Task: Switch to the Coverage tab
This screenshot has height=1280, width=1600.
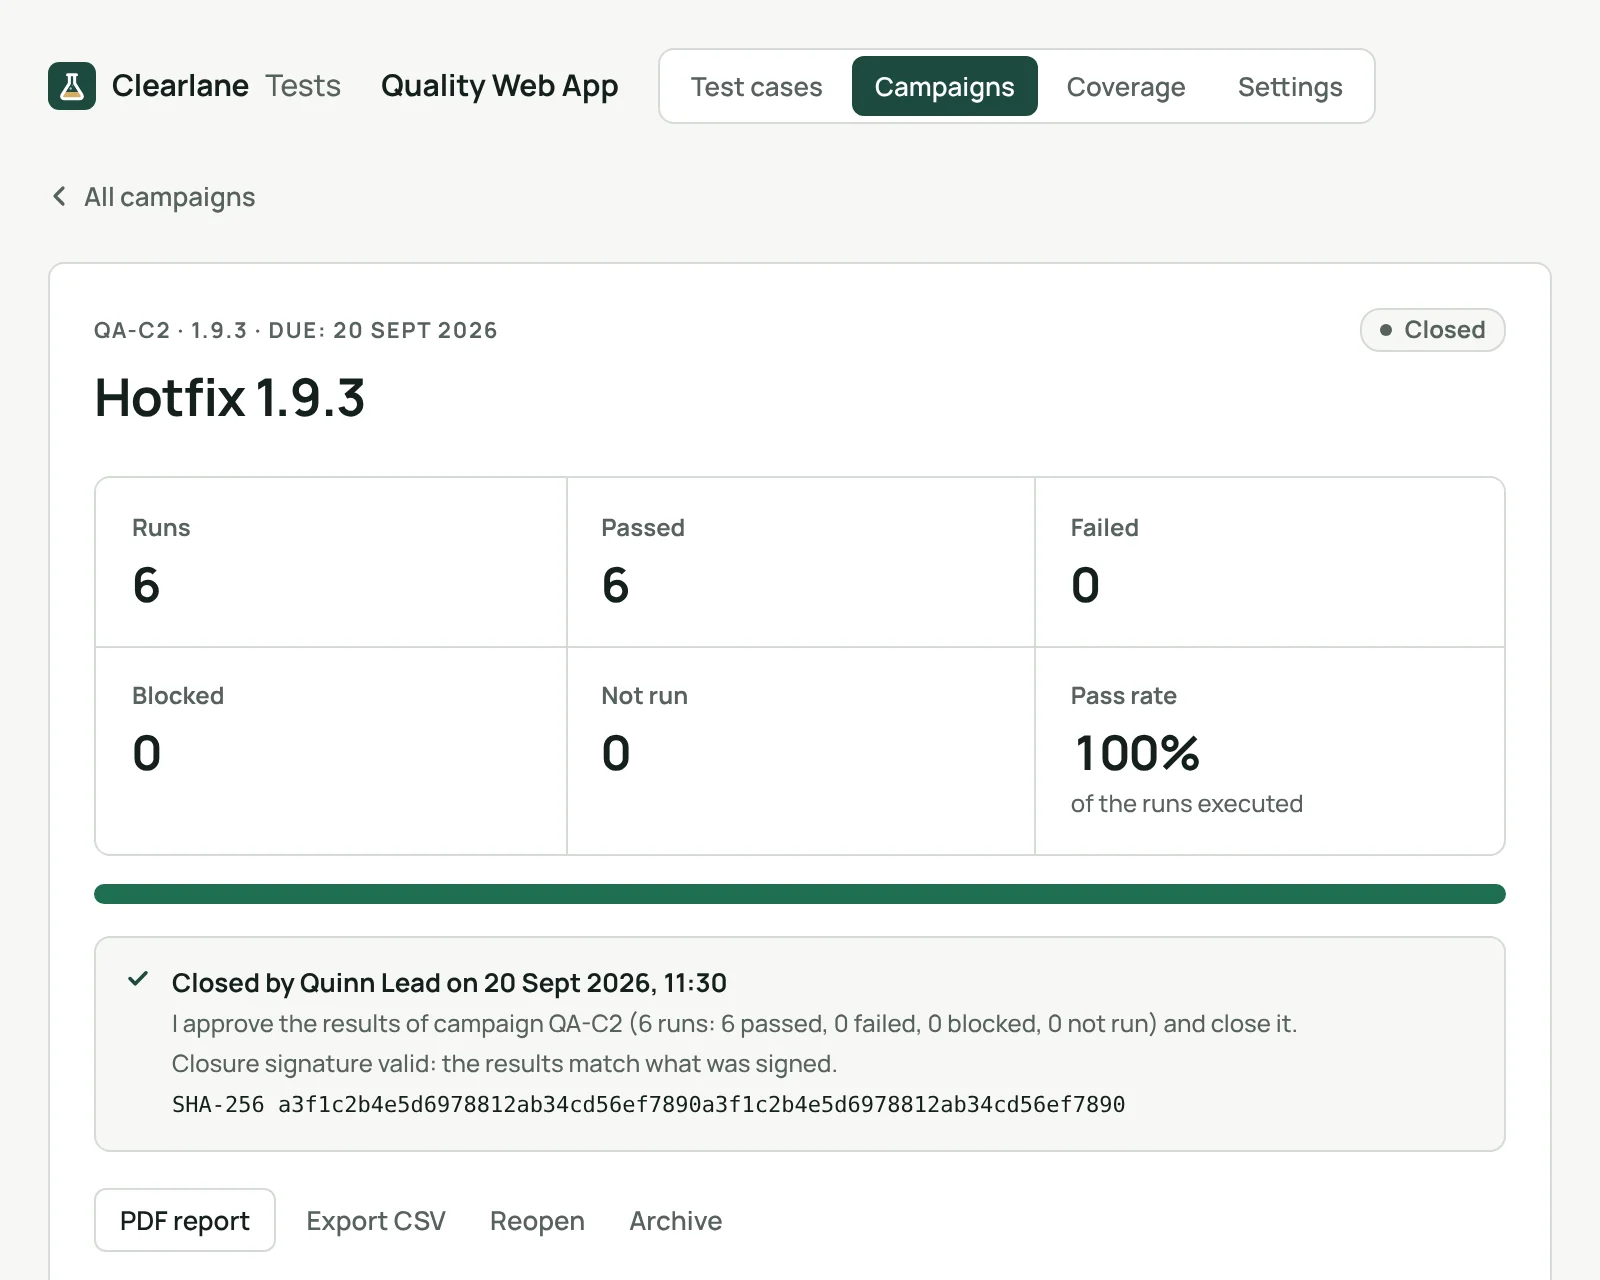Action: coord(1126,87)
